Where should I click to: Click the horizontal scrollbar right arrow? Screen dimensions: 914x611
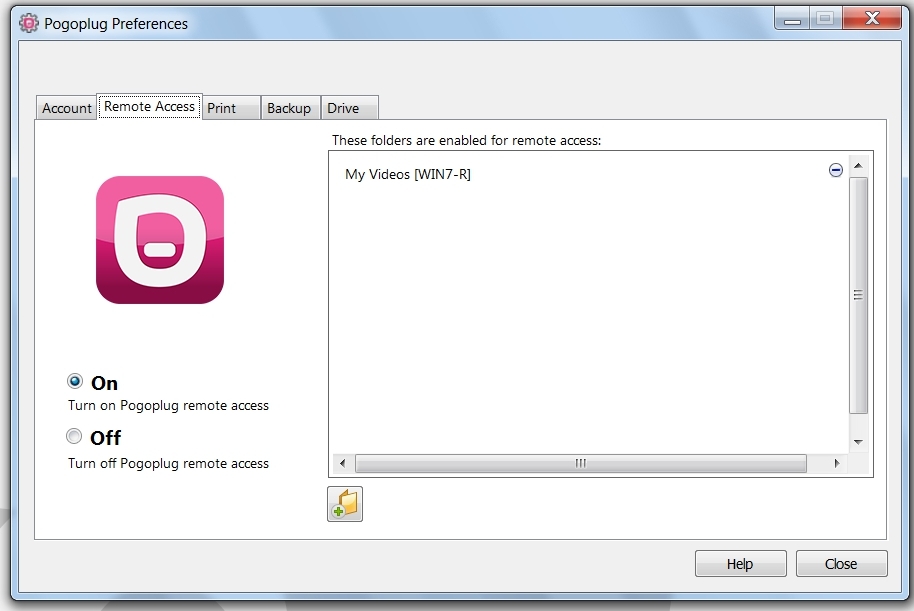click(x=837, y=463)
